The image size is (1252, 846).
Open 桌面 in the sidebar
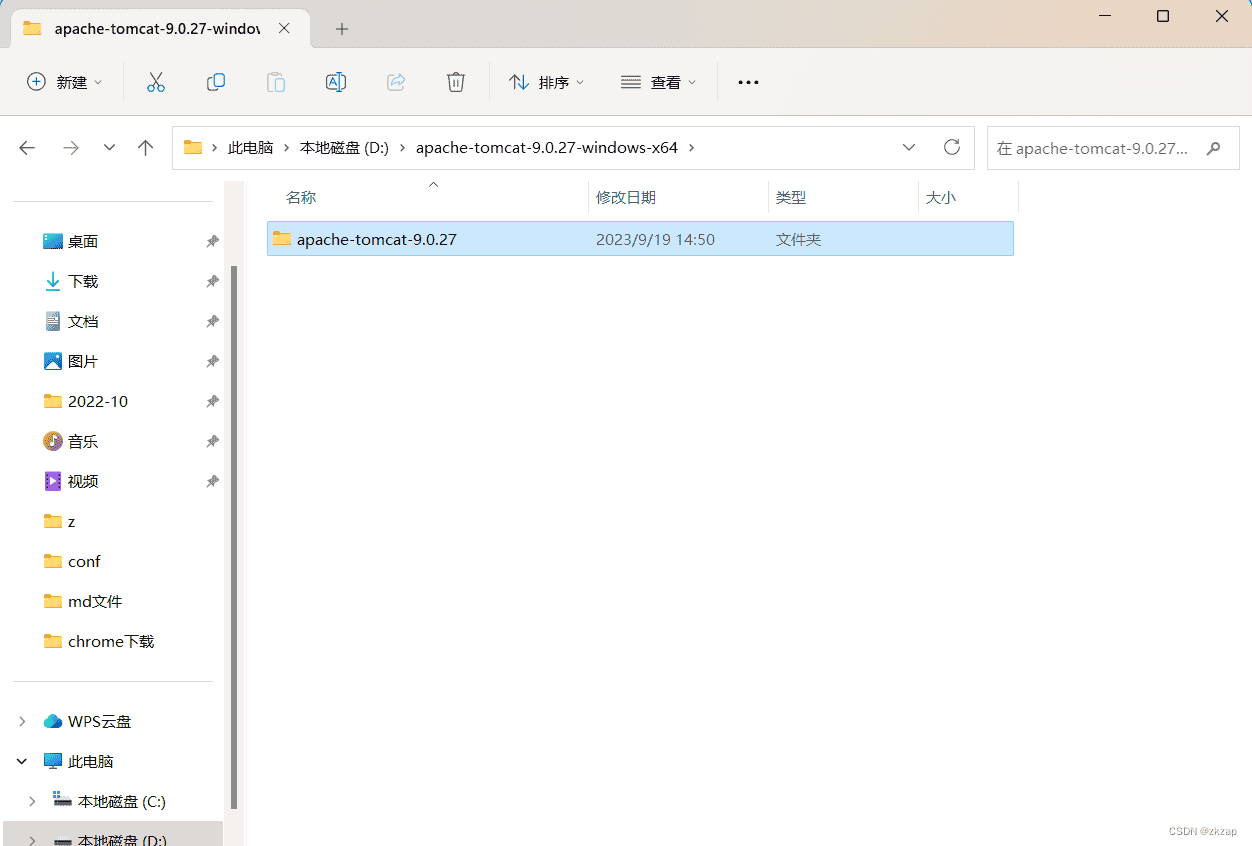(x=83, y=241)
